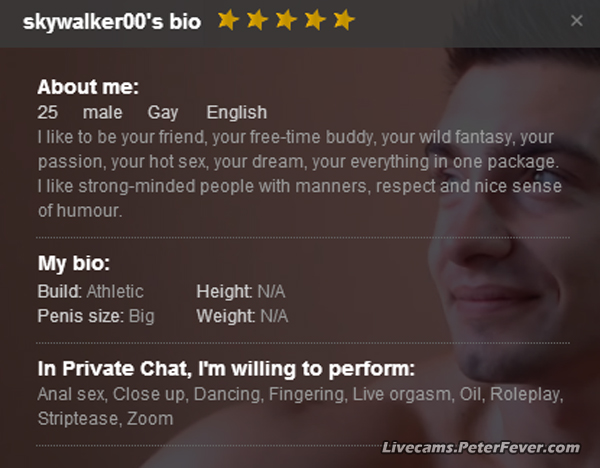
Task: Click the "Weight: N/A" field
Action: pos(242,316)
